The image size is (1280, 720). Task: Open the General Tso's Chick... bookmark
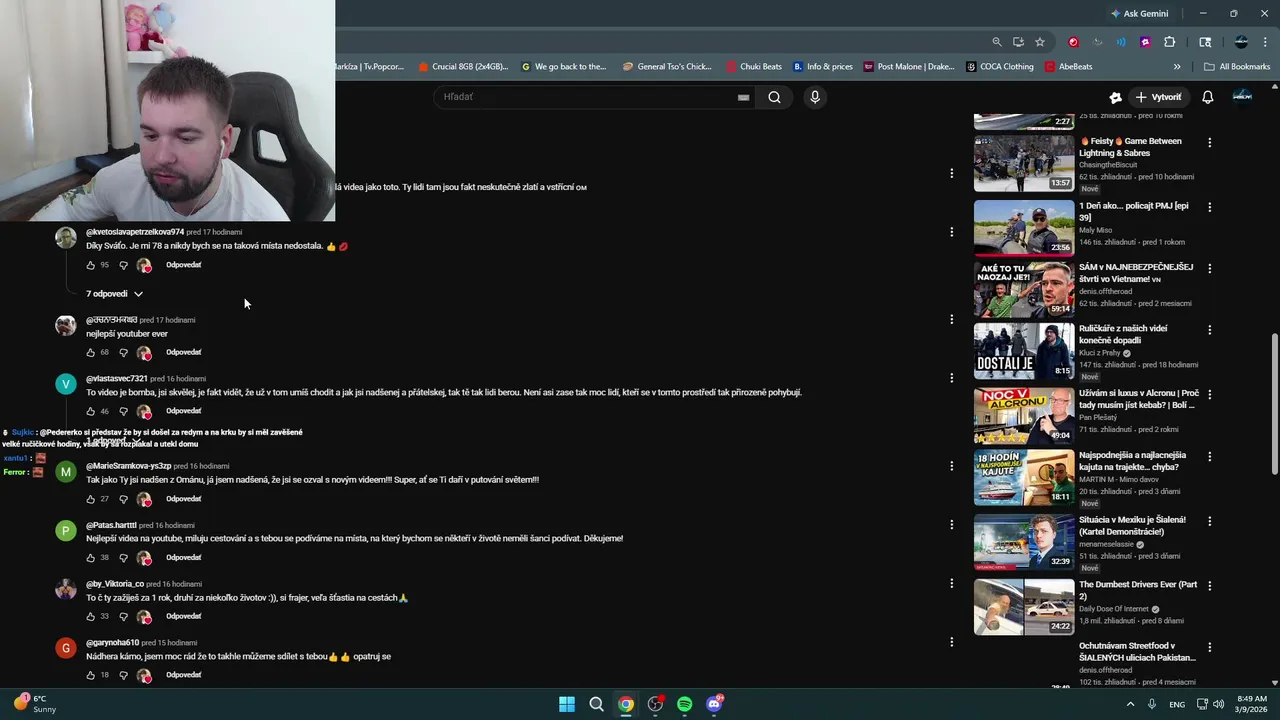click(667, 67)
